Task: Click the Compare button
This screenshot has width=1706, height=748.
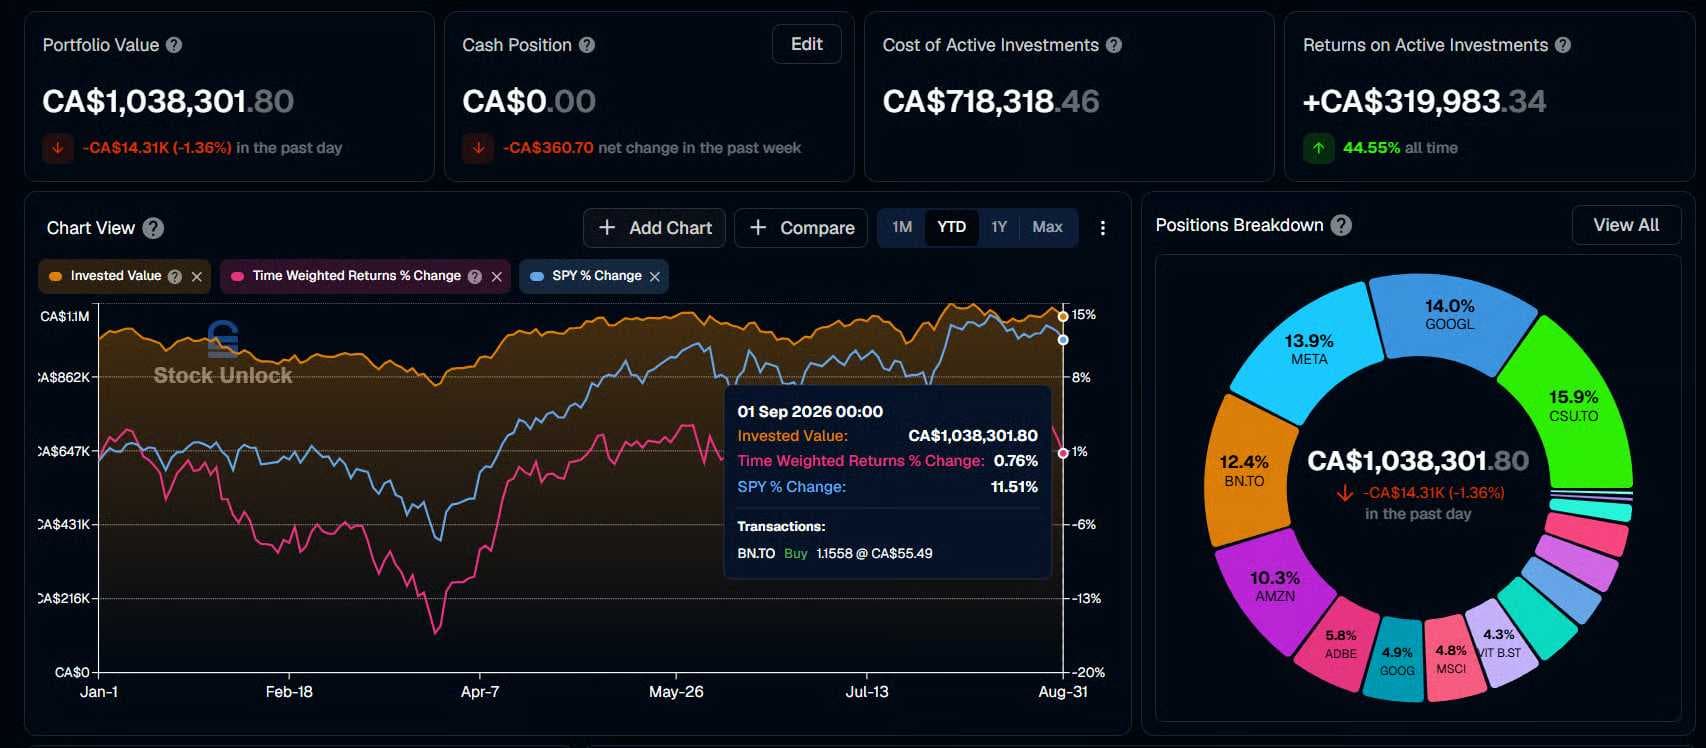Action: [x=802, y=228]
